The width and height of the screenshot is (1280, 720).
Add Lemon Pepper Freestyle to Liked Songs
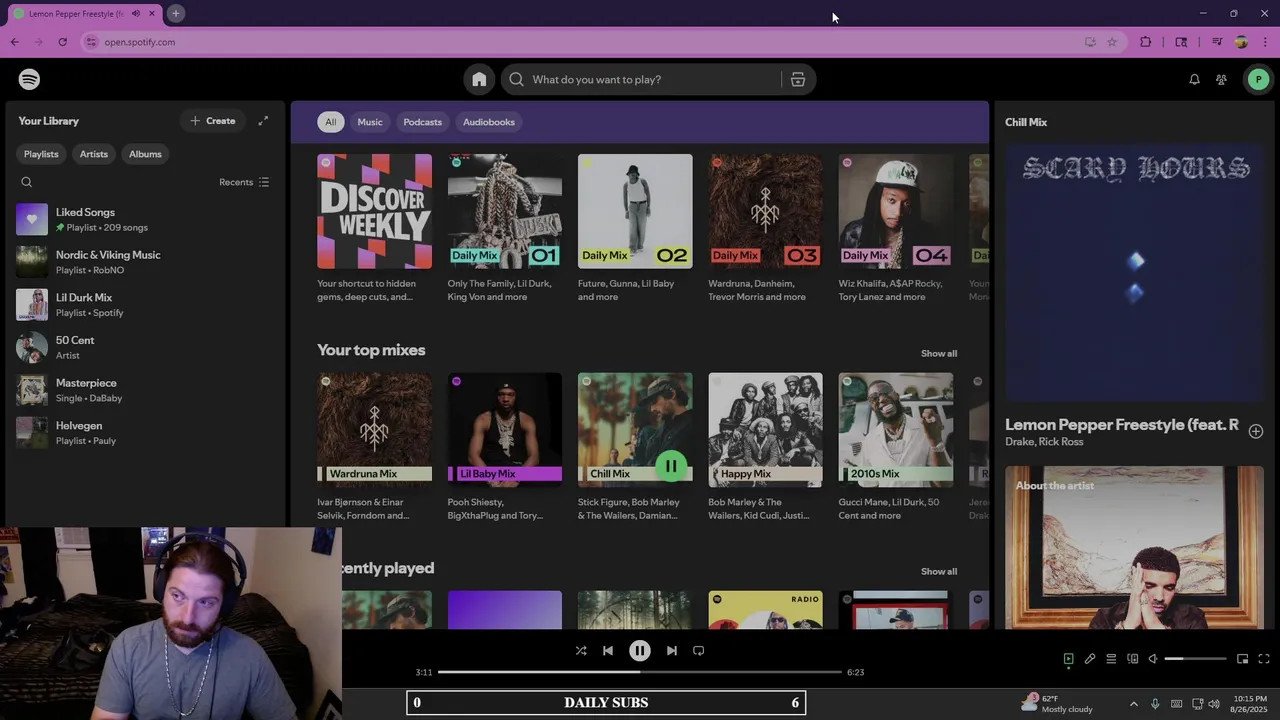[x=1256, y=431]
